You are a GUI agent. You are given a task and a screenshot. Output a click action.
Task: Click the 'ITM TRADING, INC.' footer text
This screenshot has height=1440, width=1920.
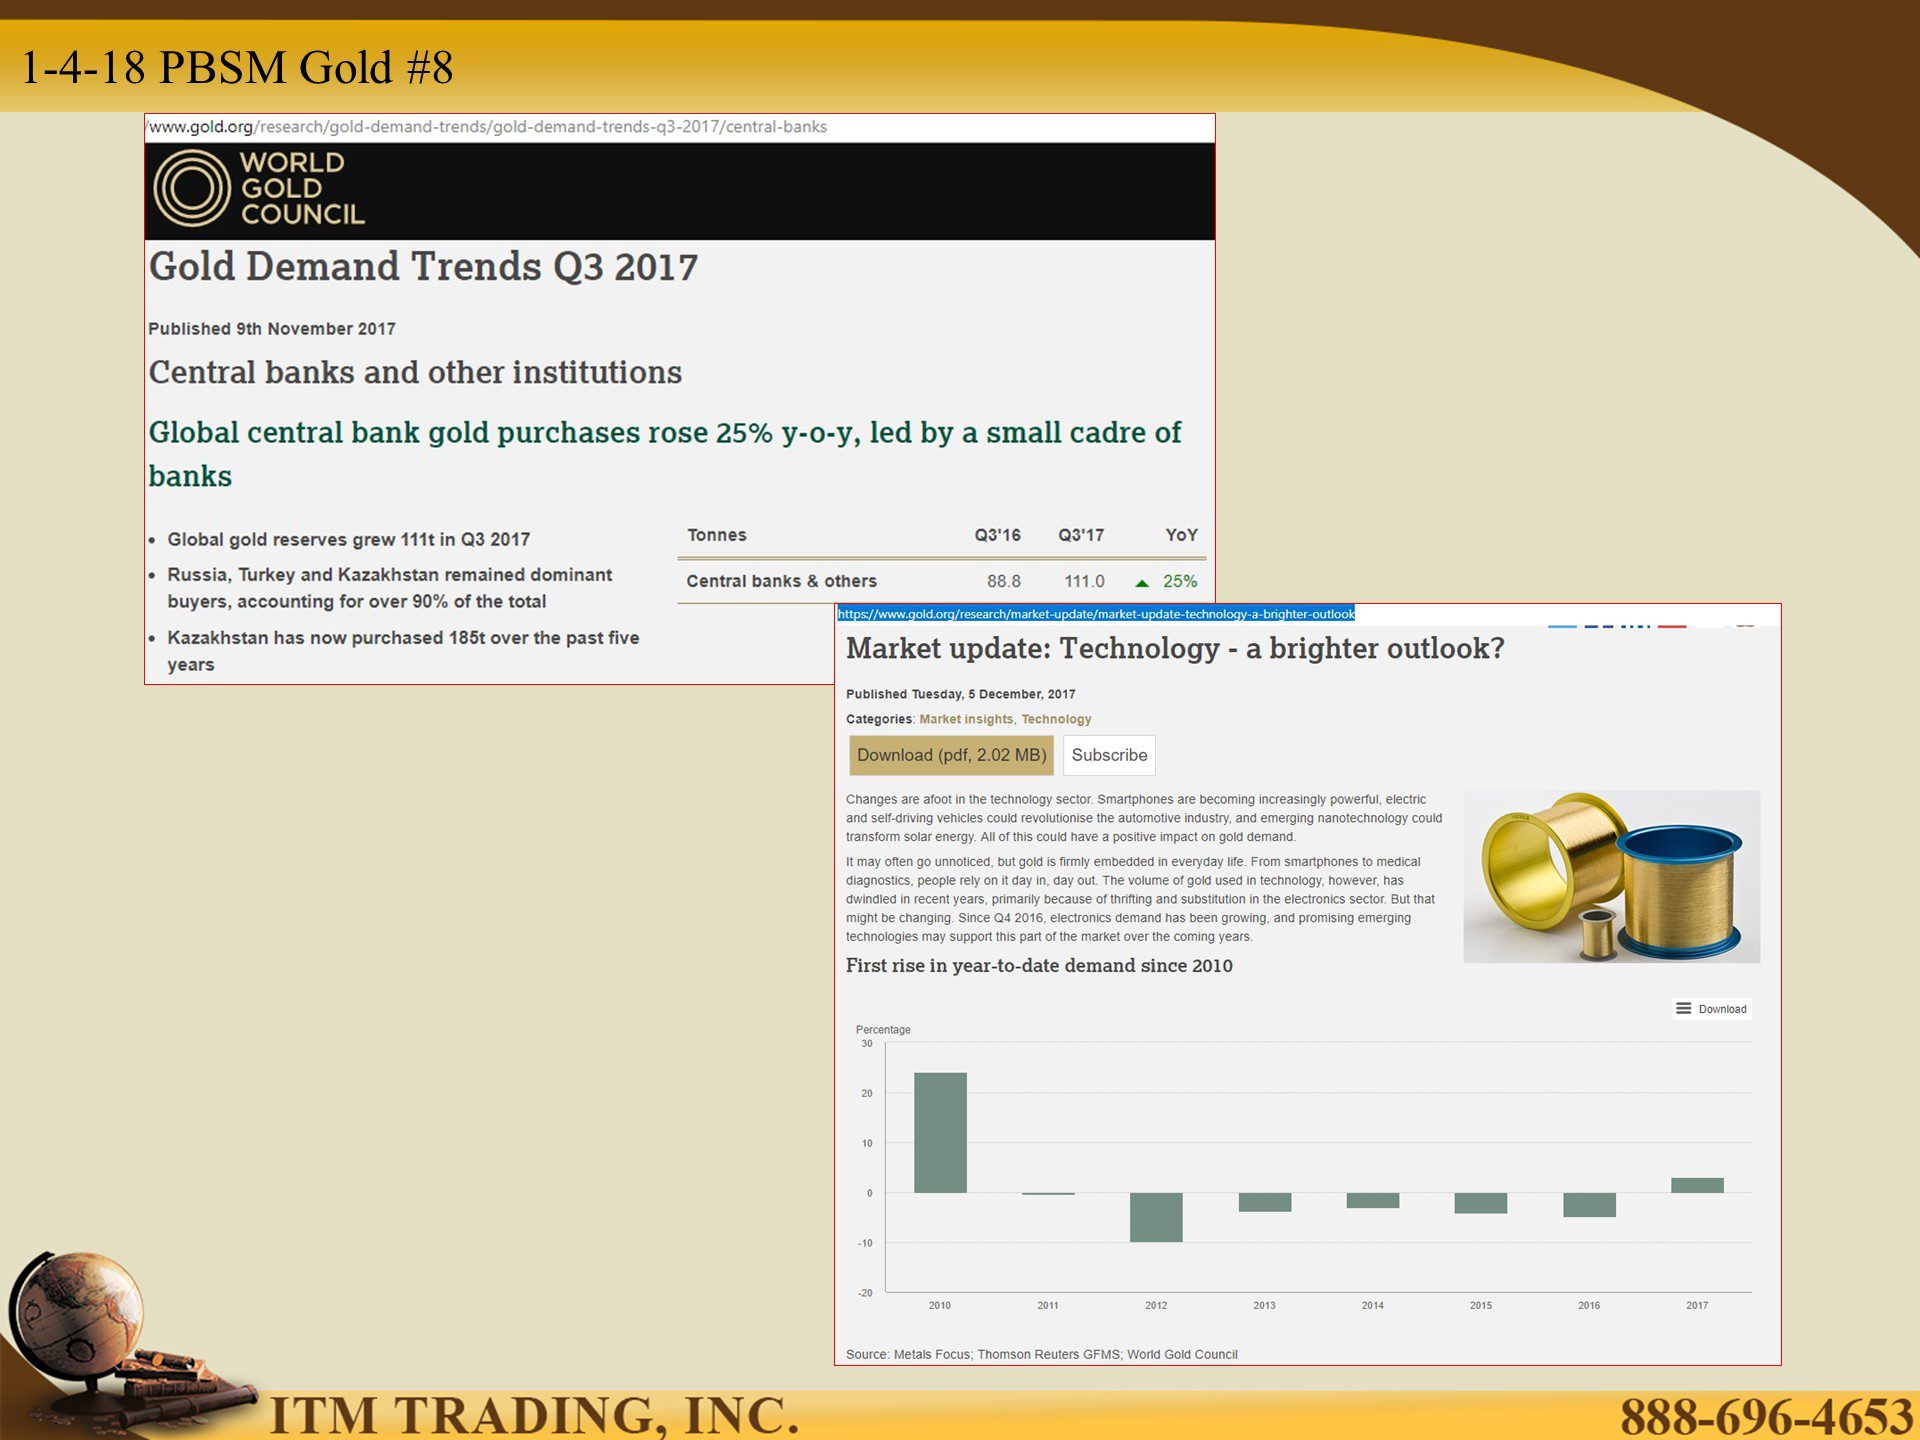535,1415
